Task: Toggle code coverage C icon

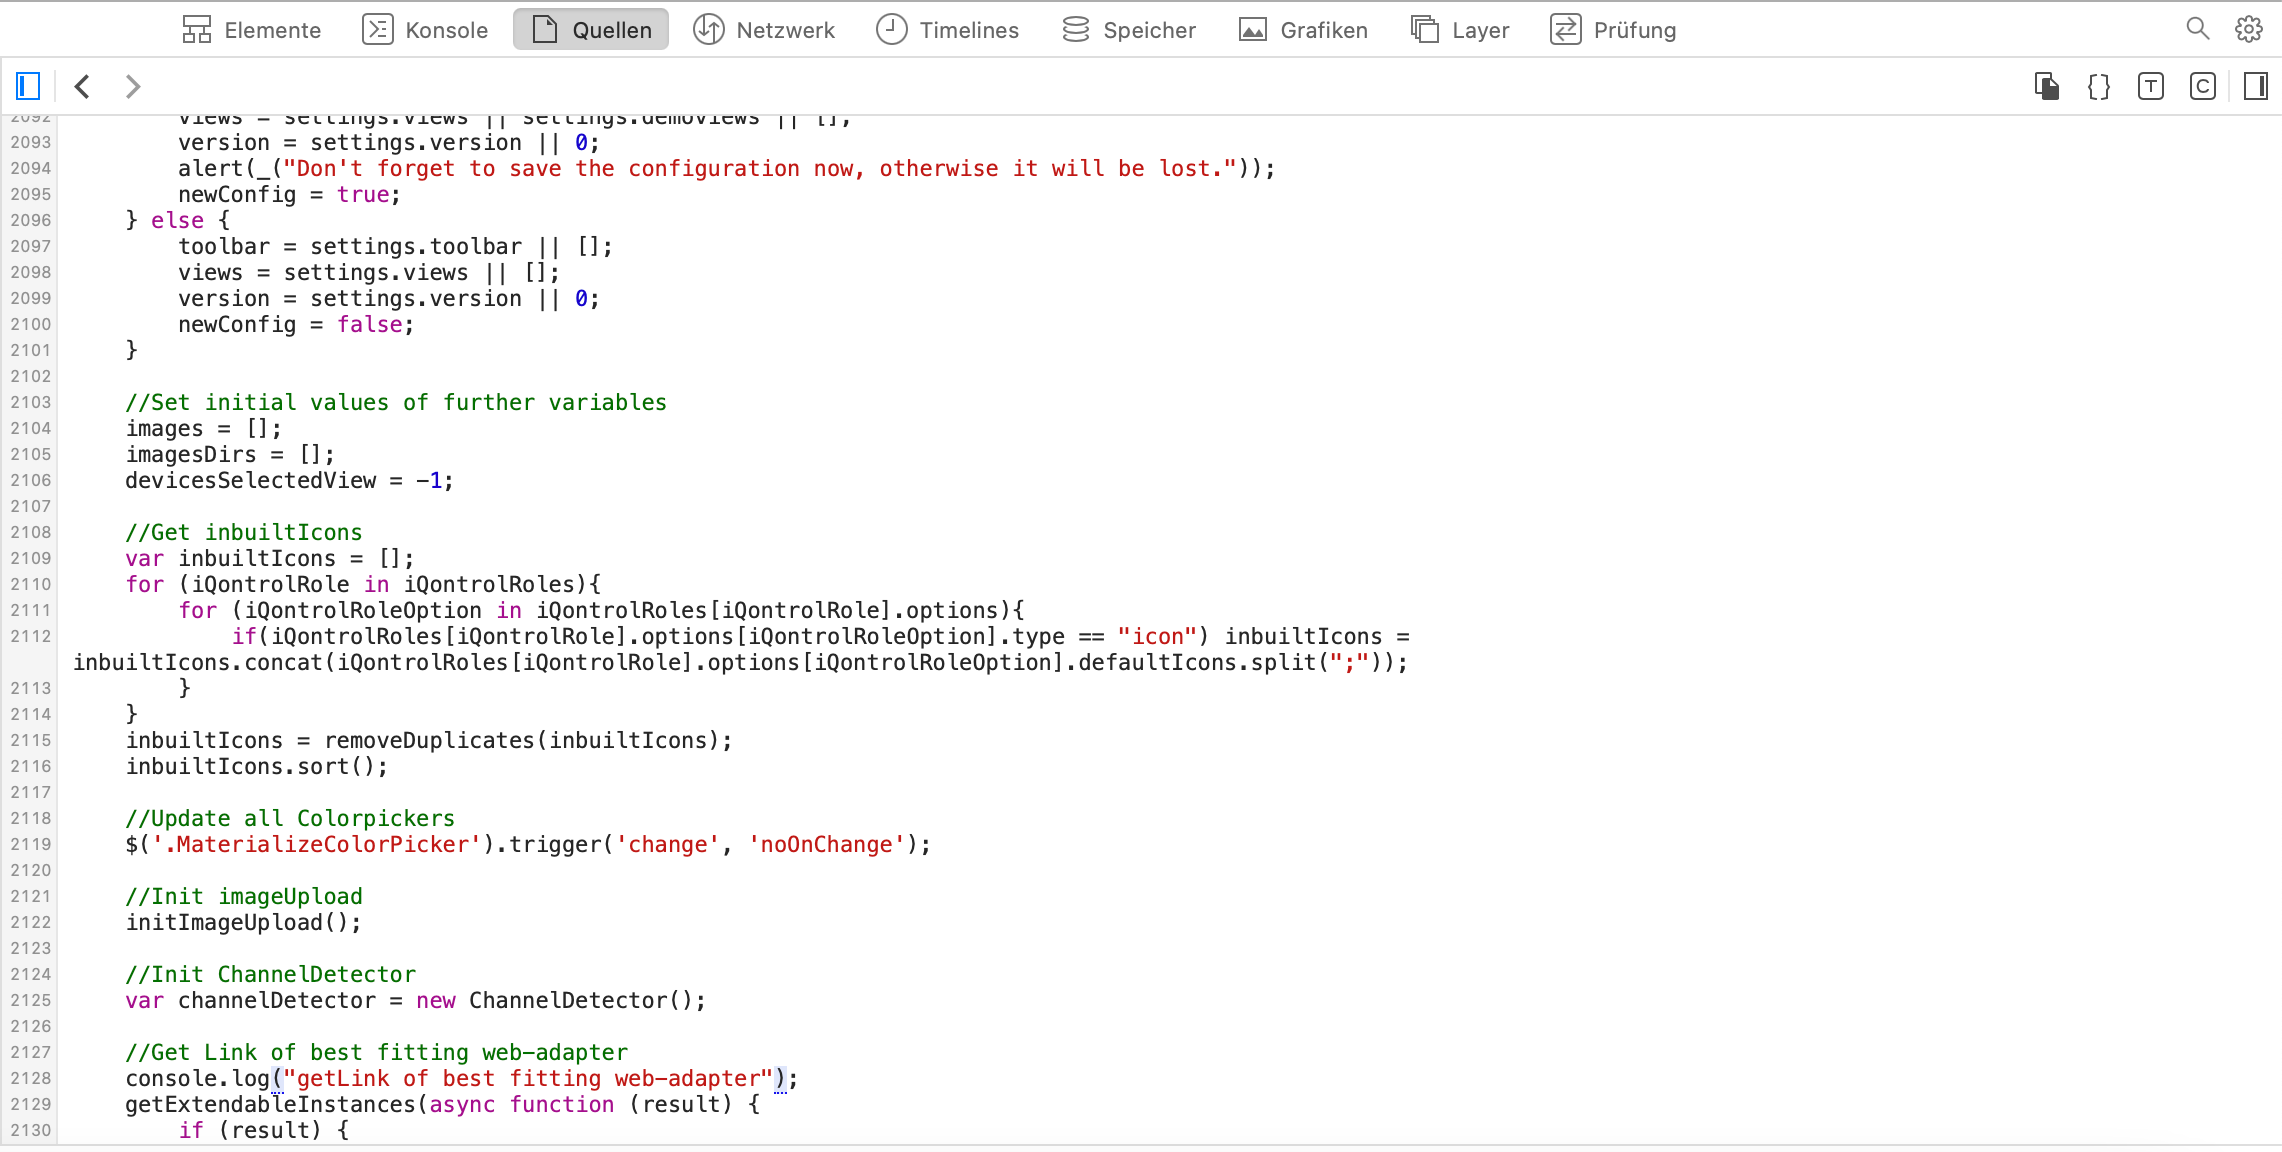Action: (x=2203, y=86)
